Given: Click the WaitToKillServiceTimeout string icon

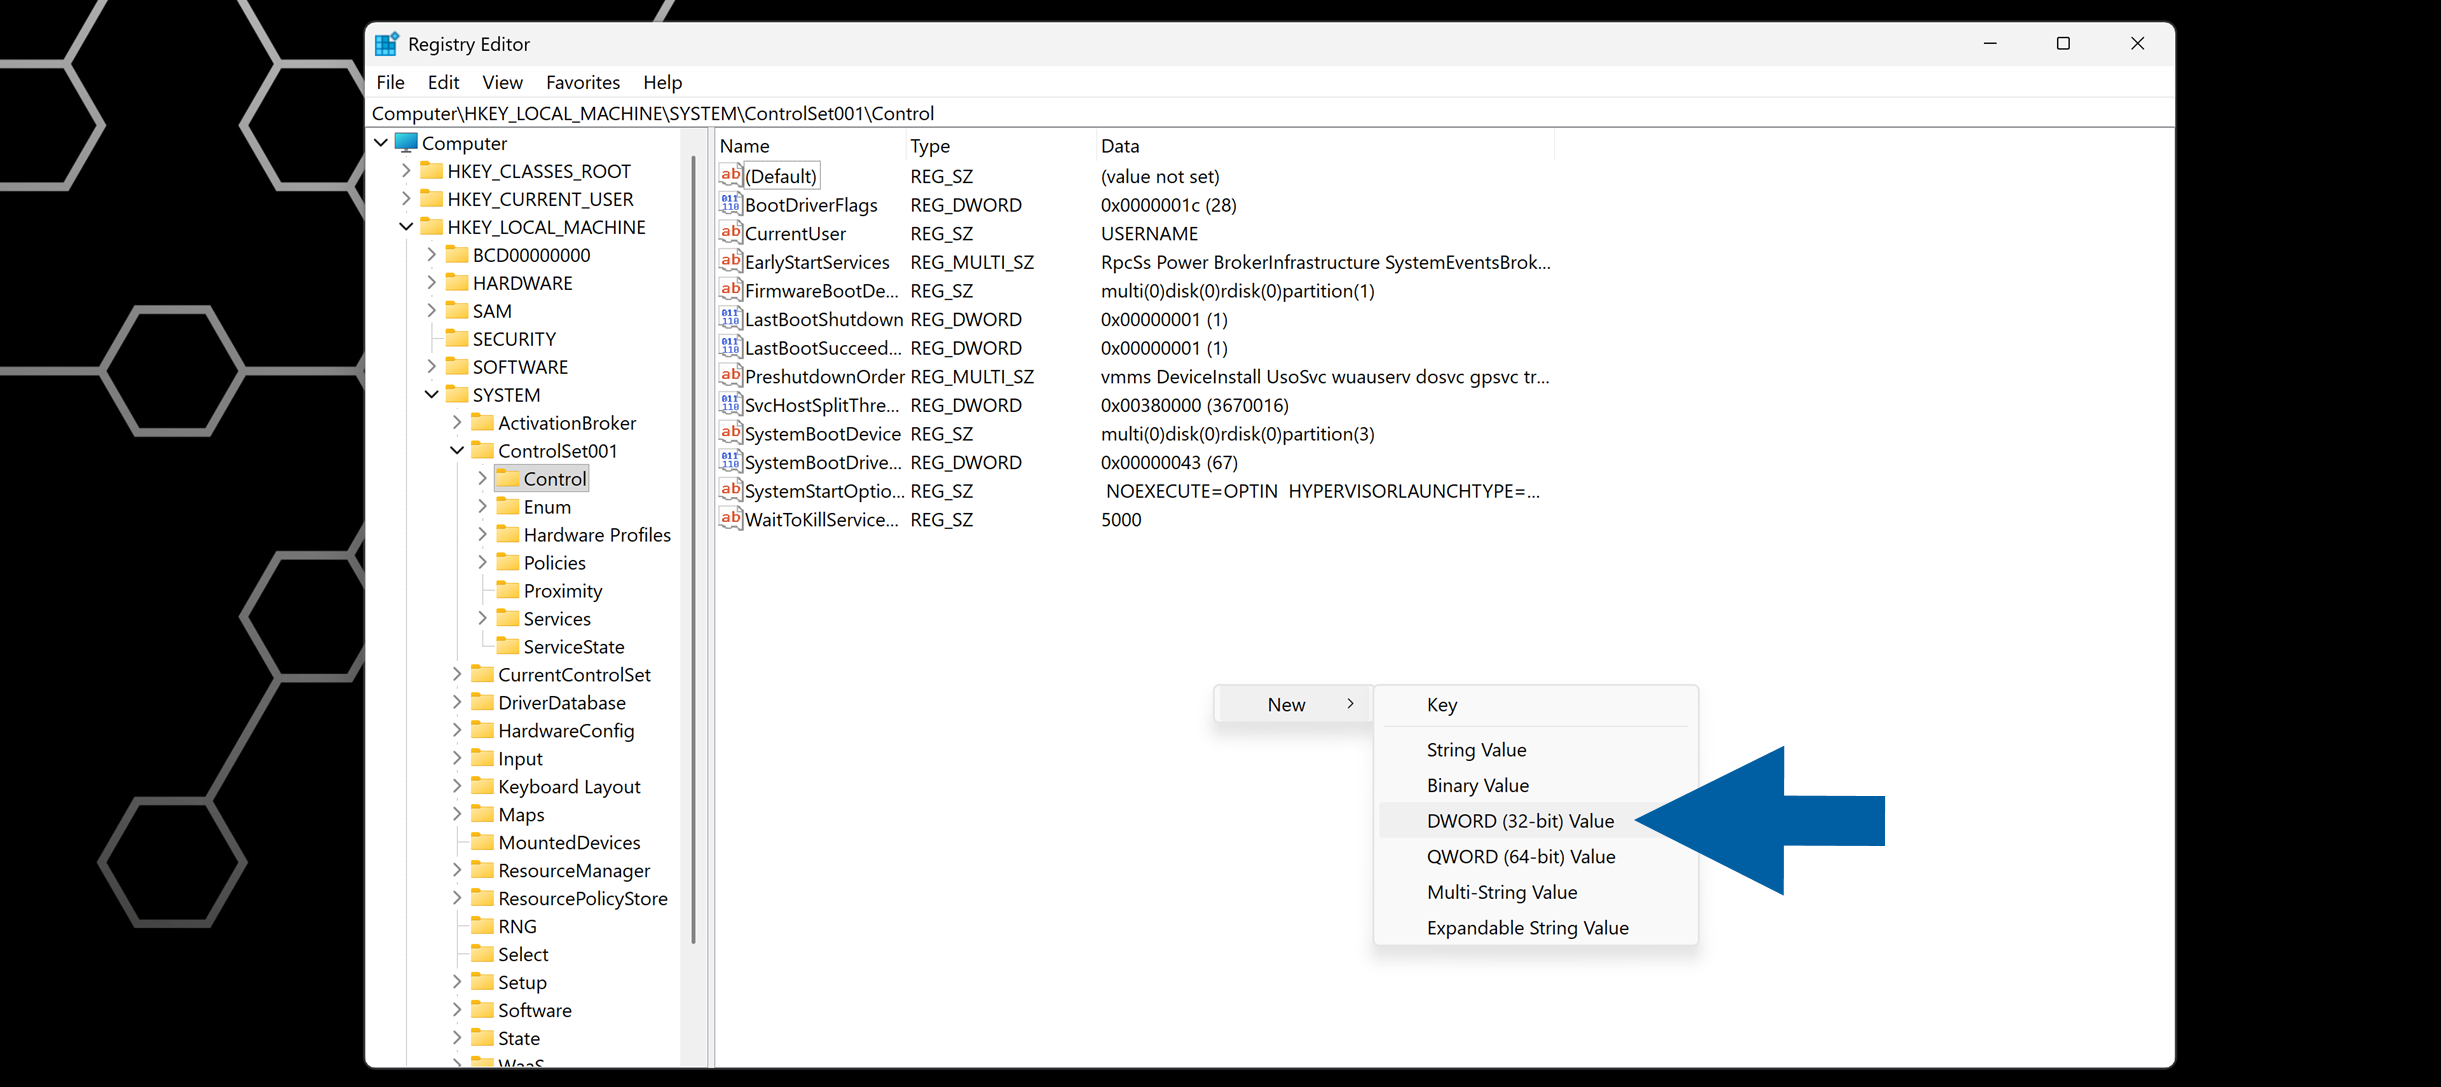Looking at the screenshot, I should [730, 519].
